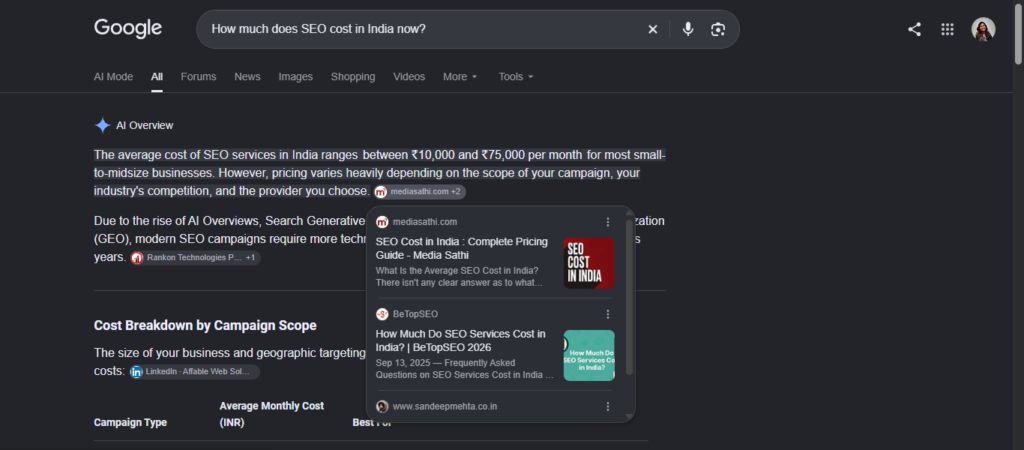Click the mediasathi.com +2 source chip
Image resolution: width=1024 pixels, height=450 pixels.
tap(419, 192)
